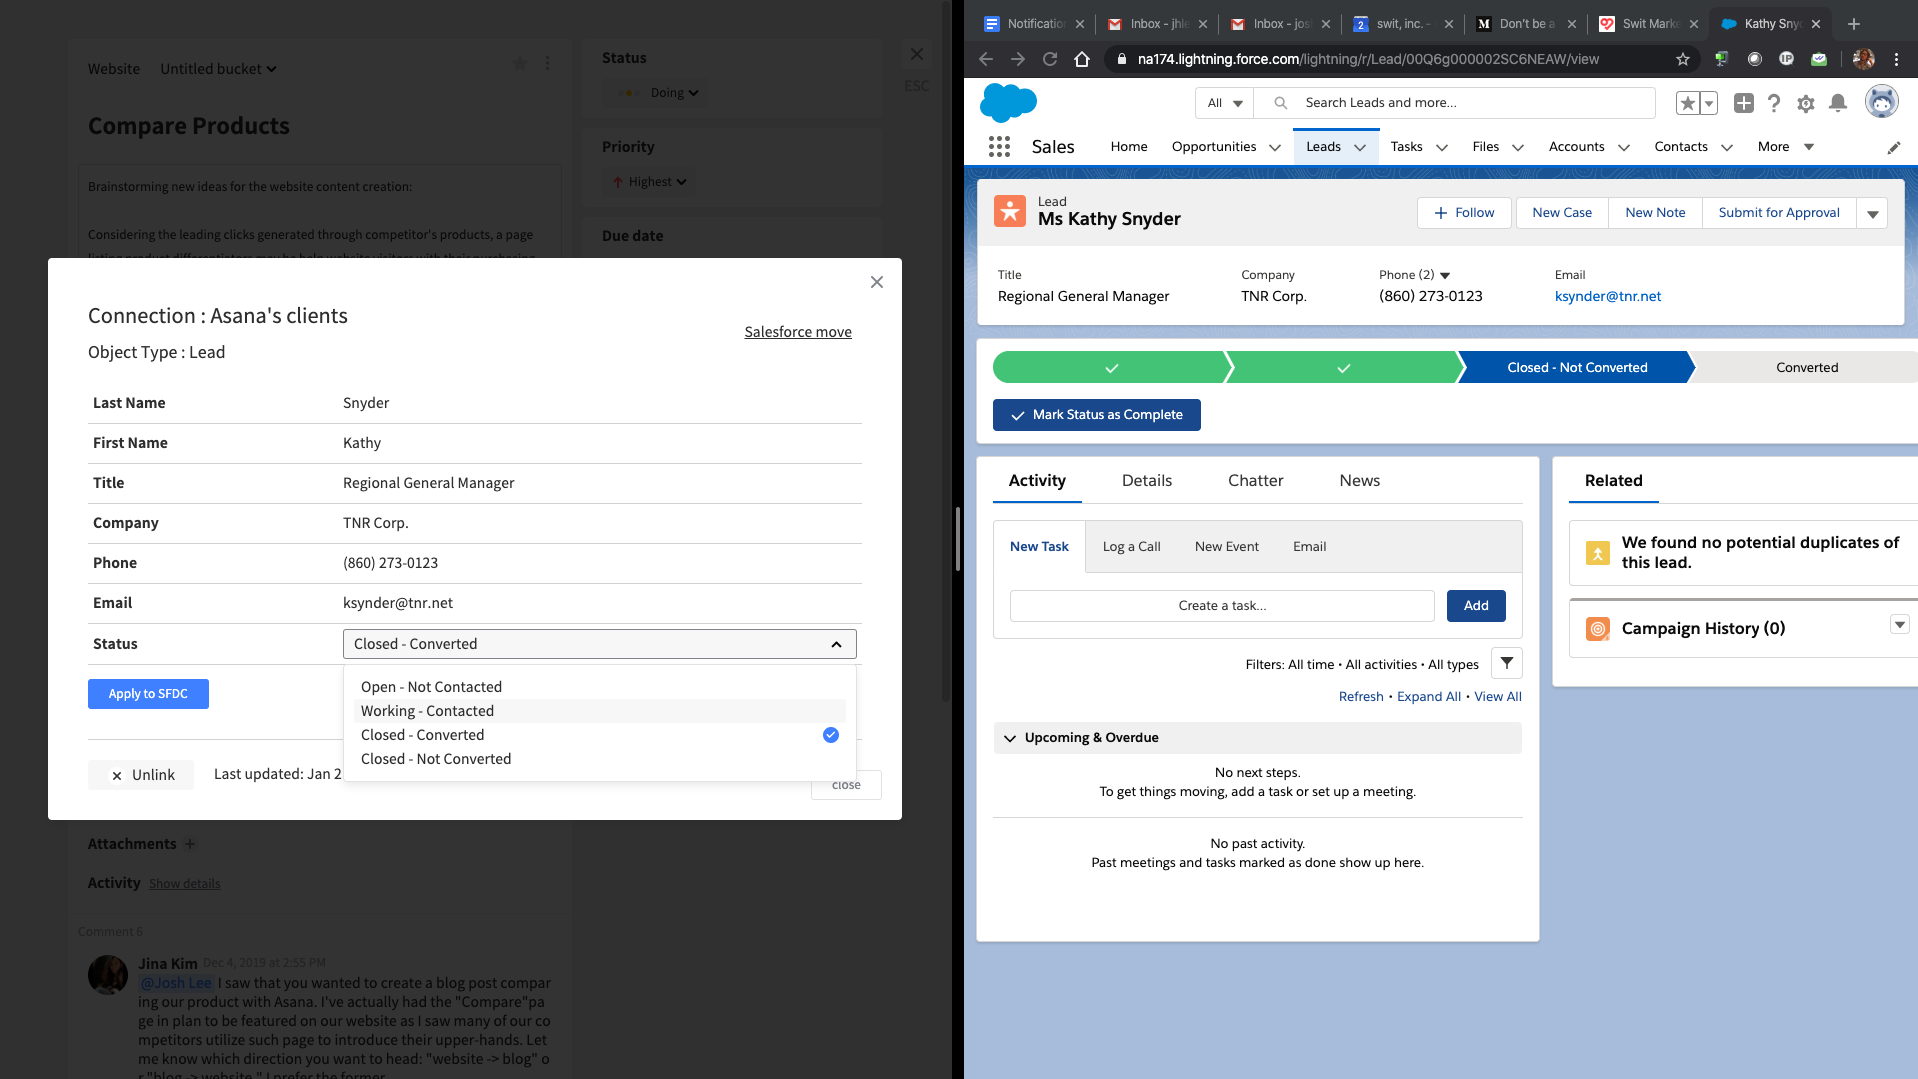Select Closed - Converted status option
This screenshot has width=1918, height=1079.
(423, 735)
